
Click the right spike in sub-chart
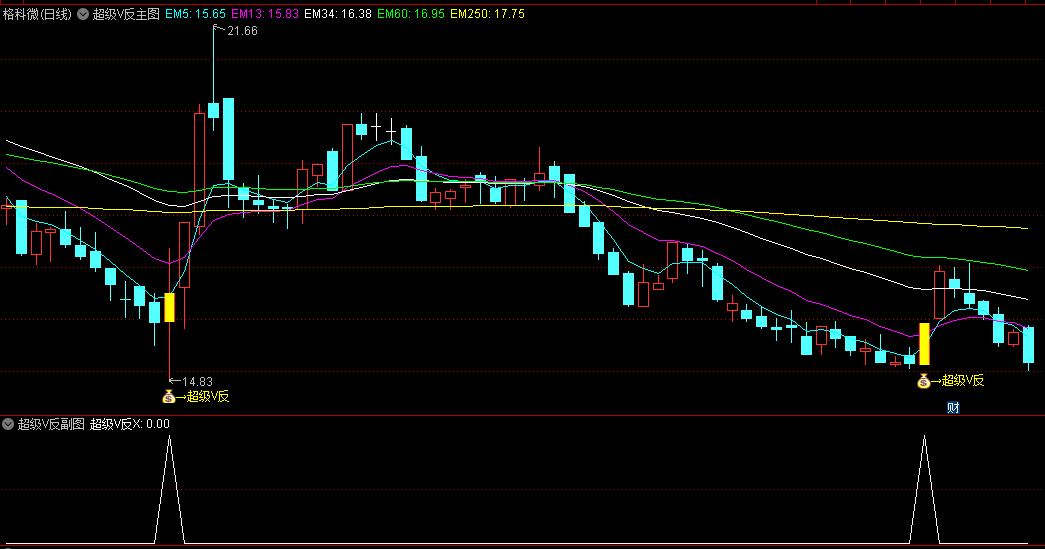(x=924, y=490)
